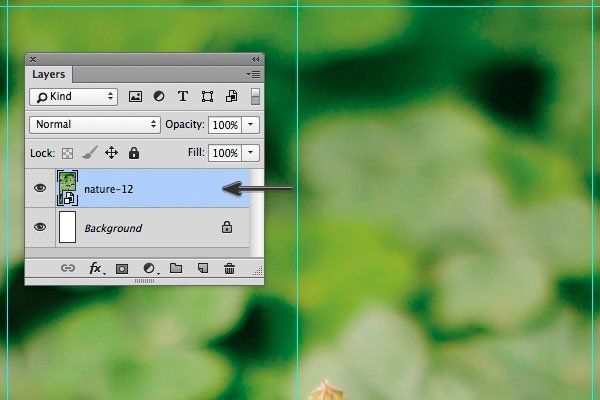Open the Normal blend mode dropdown
This screenshot has height=400, width=600.
coord(95,124)
